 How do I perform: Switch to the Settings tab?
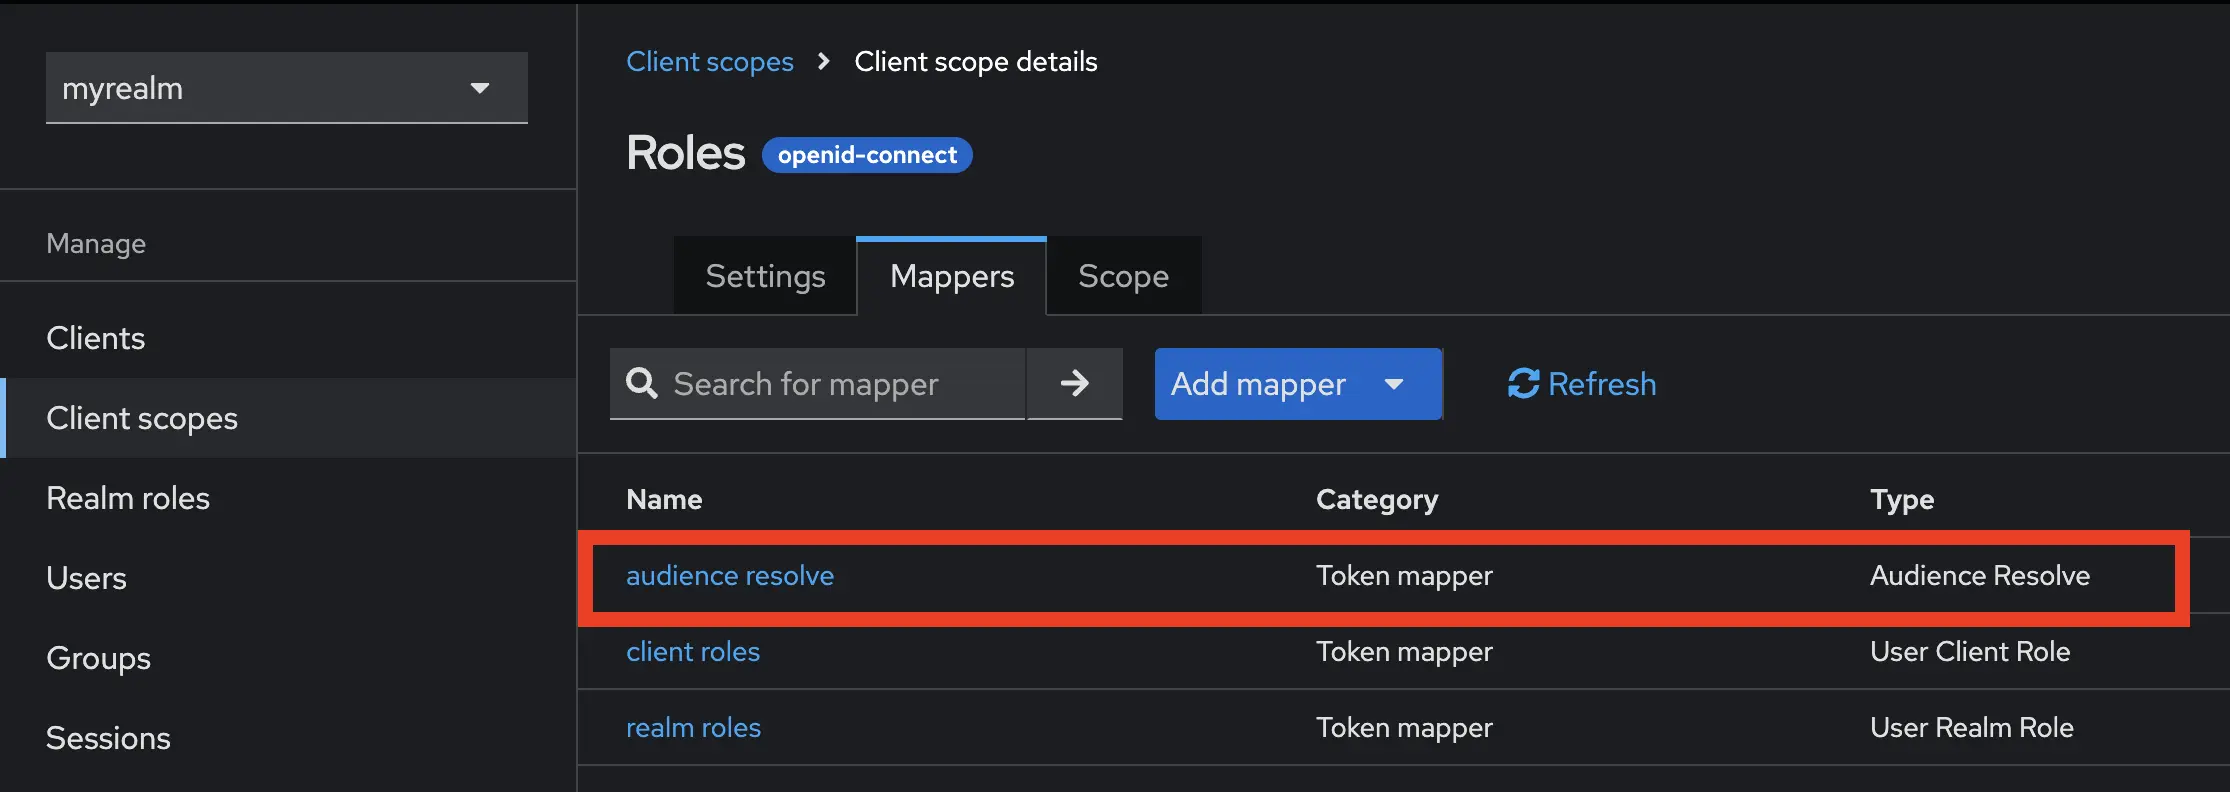pos(764,276)
